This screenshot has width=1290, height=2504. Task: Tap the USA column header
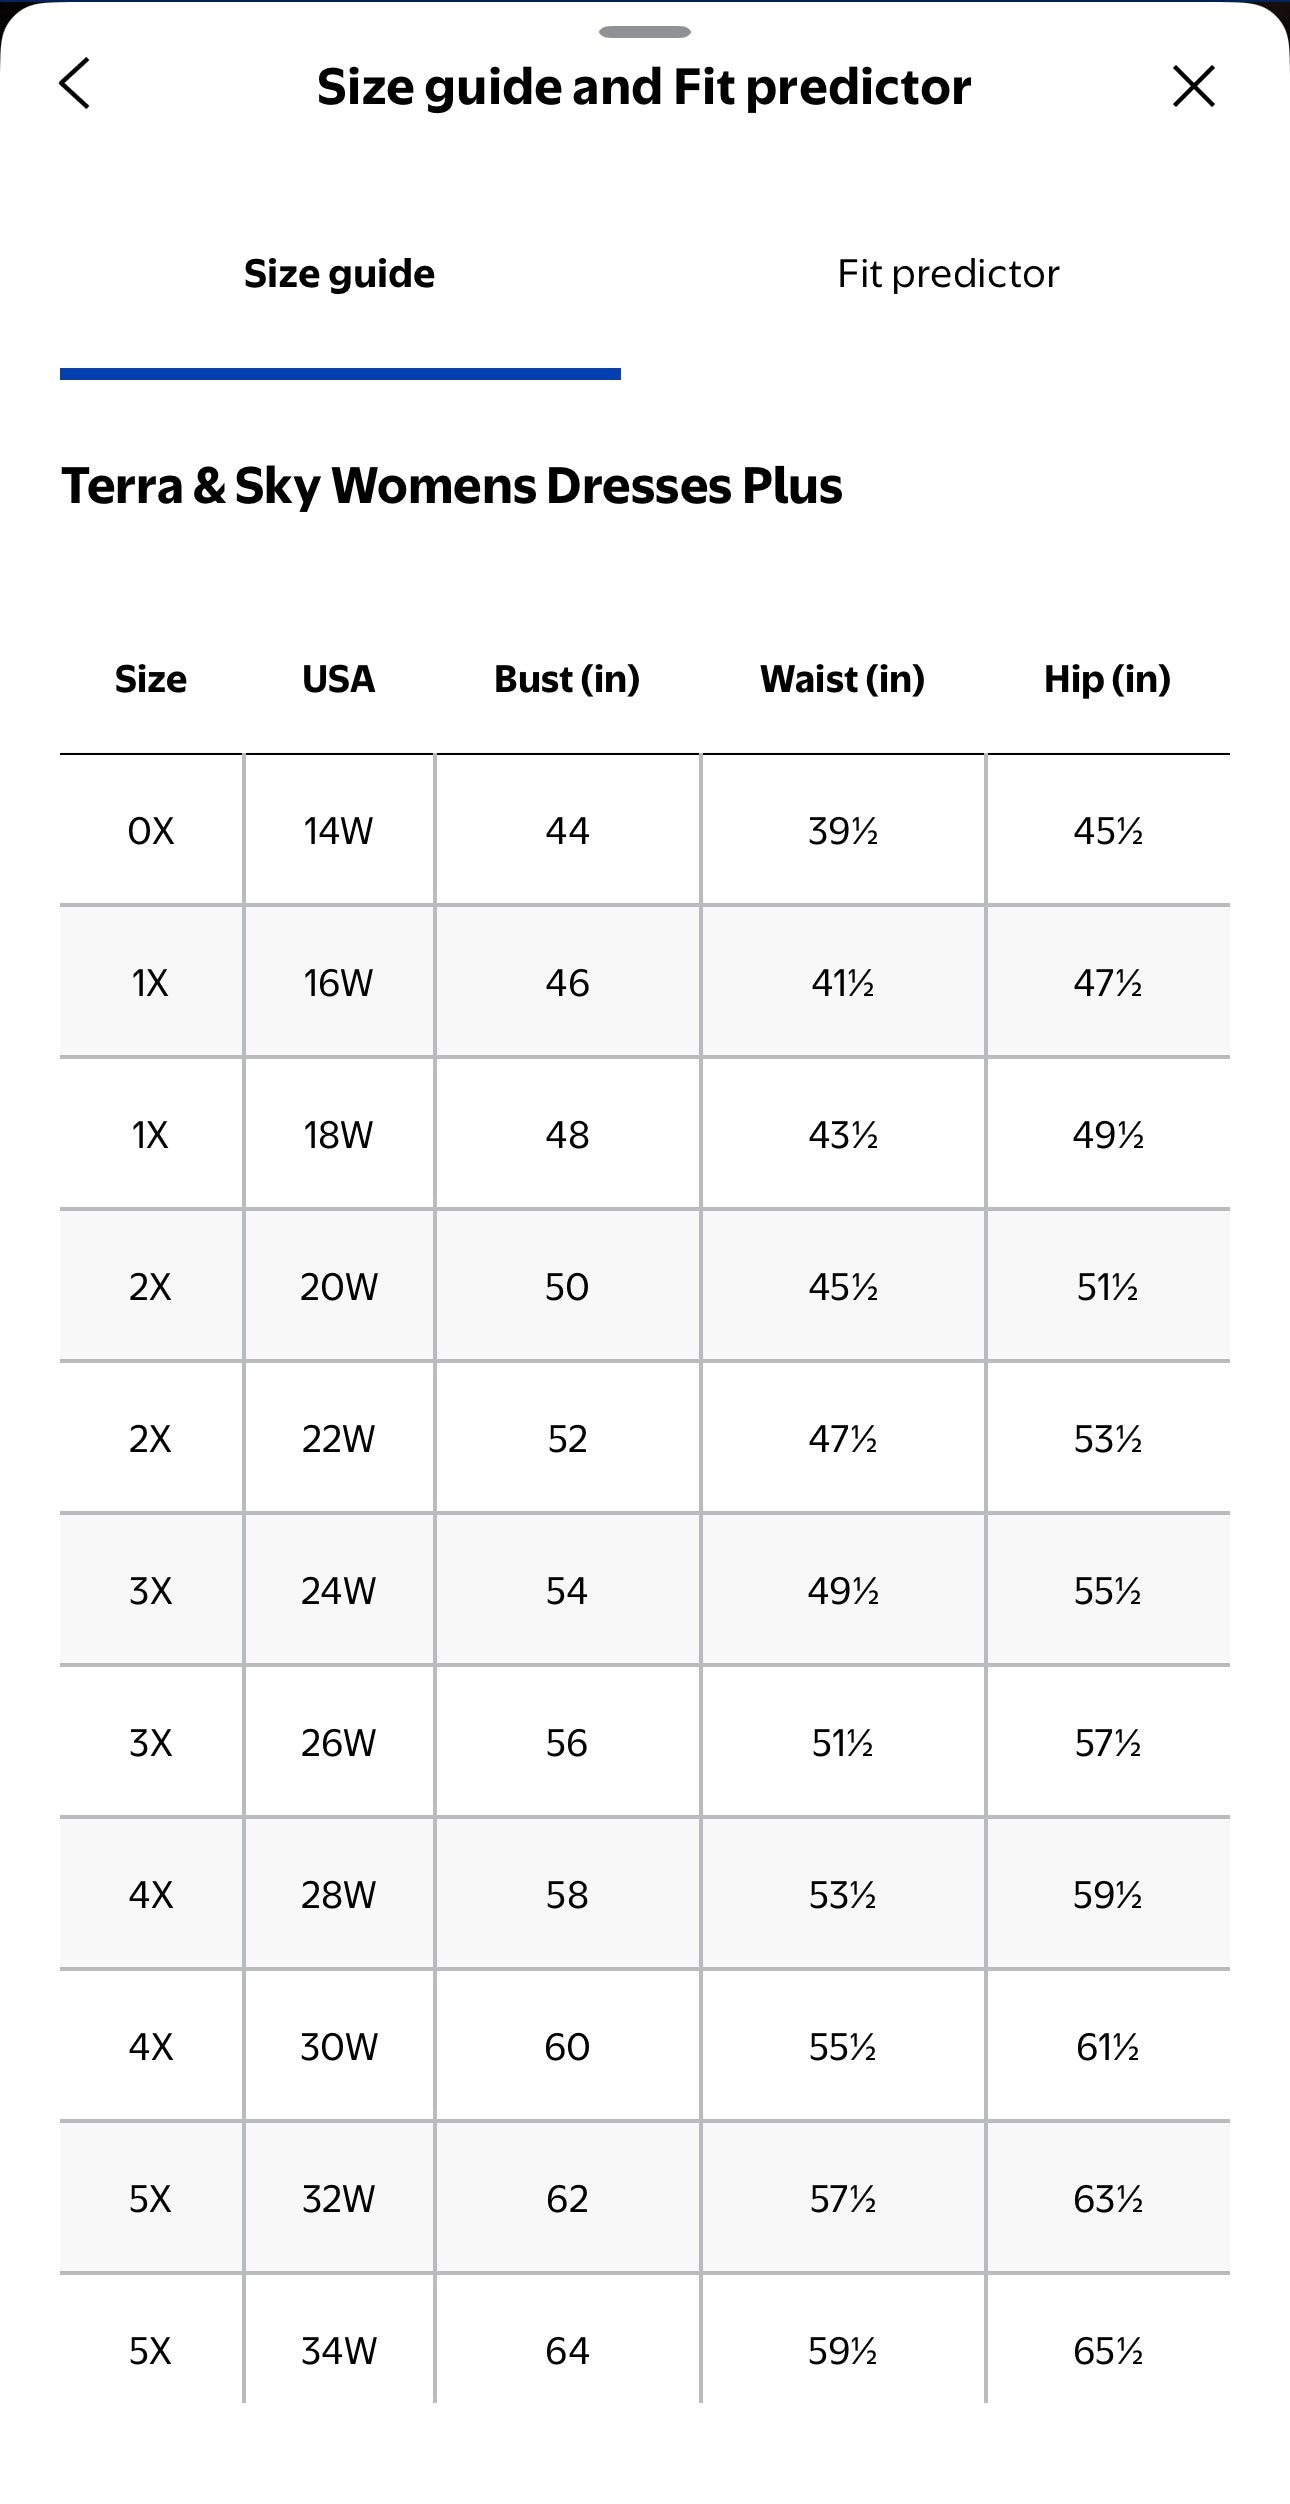(339, 679)
